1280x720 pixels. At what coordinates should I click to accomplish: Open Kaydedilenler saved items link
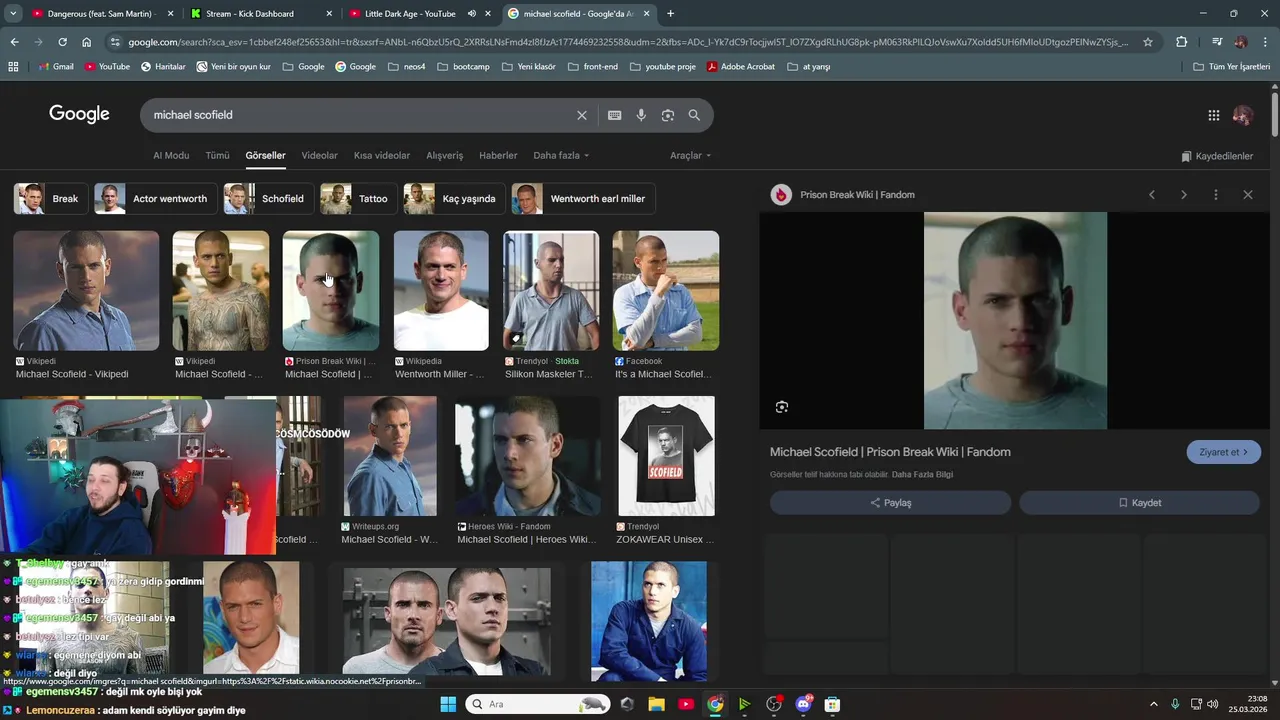coord(1217,156)
